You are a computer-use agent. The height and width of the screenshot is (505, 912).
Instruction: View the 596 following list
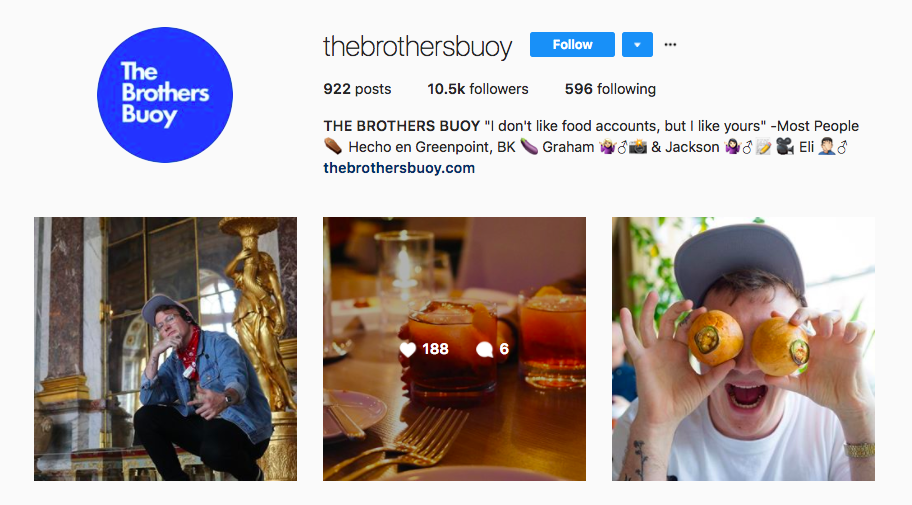tap(610, 89)
